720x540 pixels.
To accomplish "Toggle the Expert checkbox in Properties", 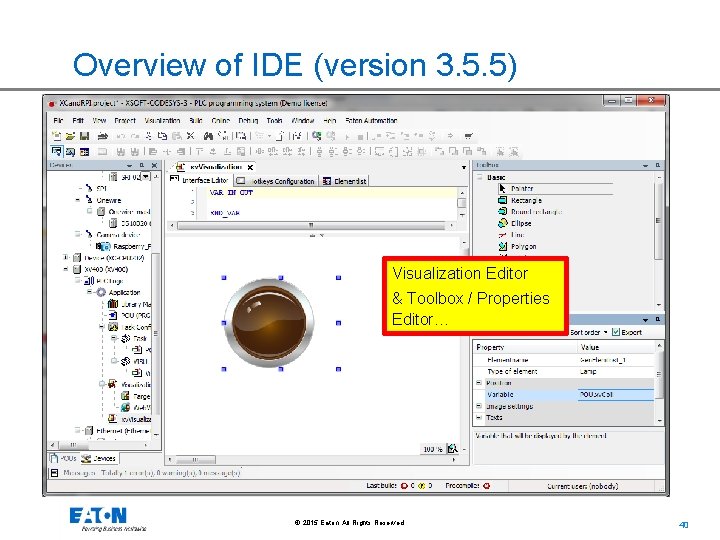I will [616, 332].
